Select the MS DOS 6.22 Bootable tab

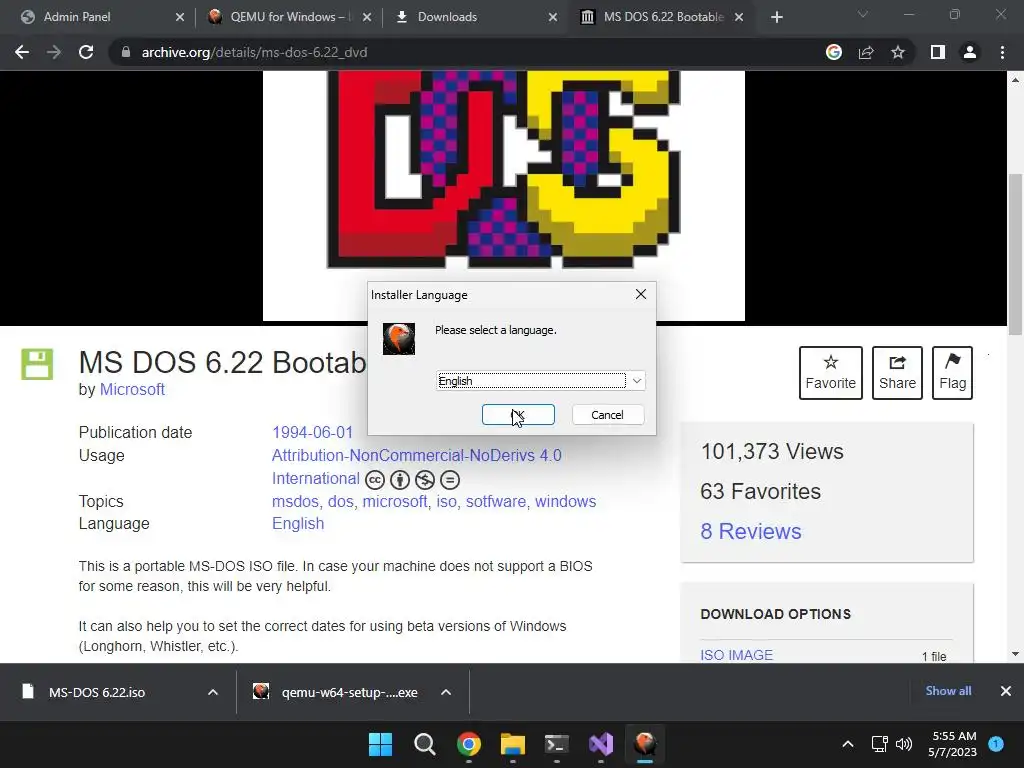click(x=664, y=17)
